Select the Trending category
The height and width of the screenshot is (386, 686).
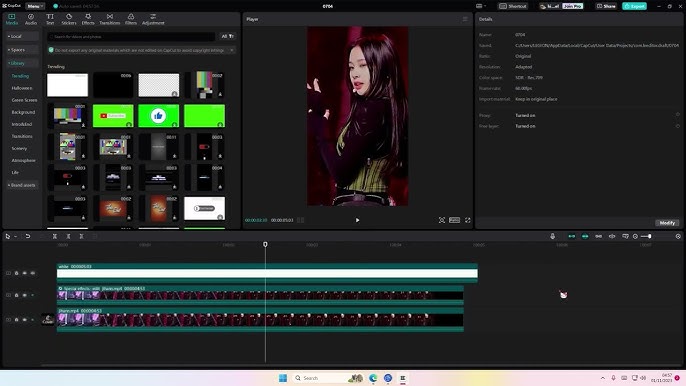pos(20,76)
